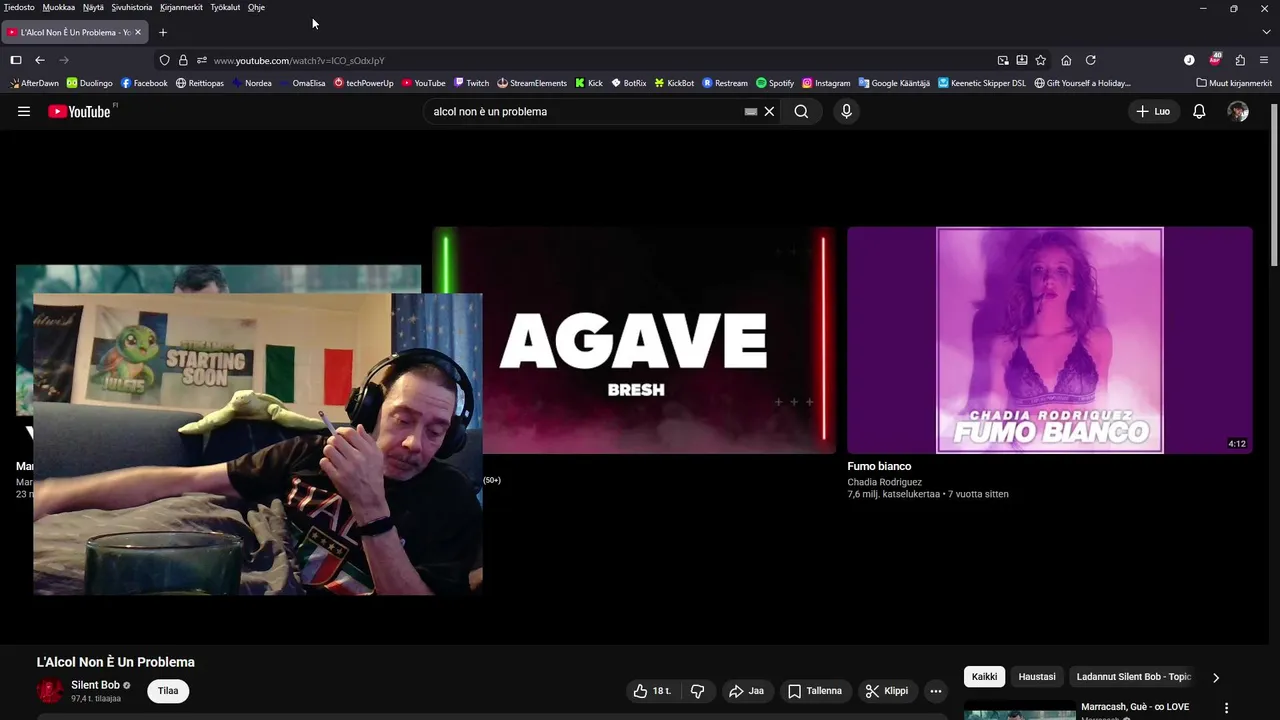Image resolution: width=1280 pixels, height=720 pixels.
Task: Open the Twitch bookmark
Action: coord(471,83)
